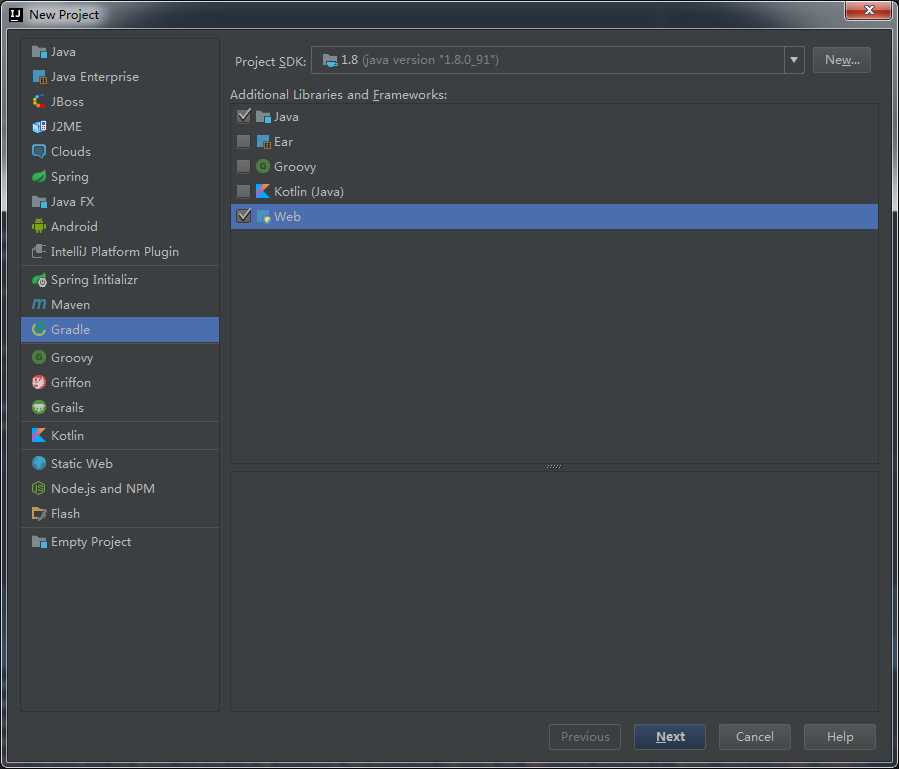The height and width of the screenshot is (769, 899).
Task: Click the Web framework icon
Action: pos(263,217)
